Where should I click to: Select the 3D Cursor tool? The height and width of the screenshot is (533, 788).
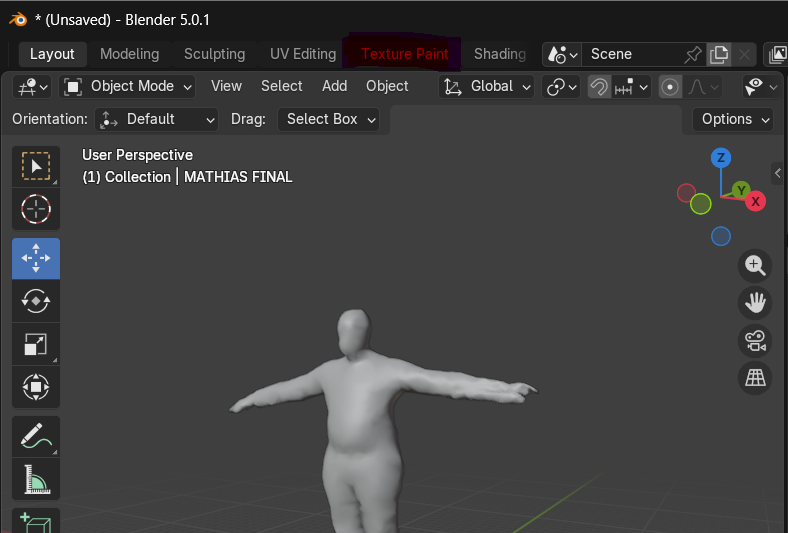[36, 209]
